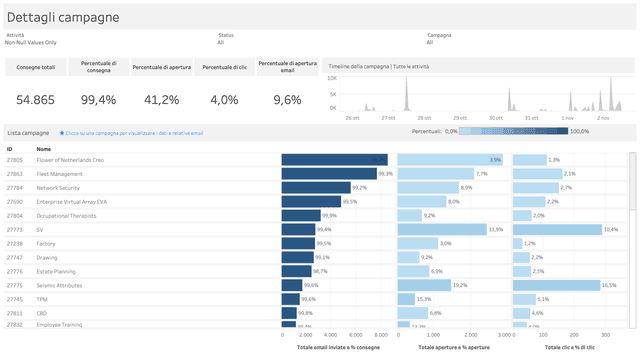The width and height of the screenshot is (640, 363).
Task: Click the Seismic Attributes click-rate bar
Action: pos(556,285)
